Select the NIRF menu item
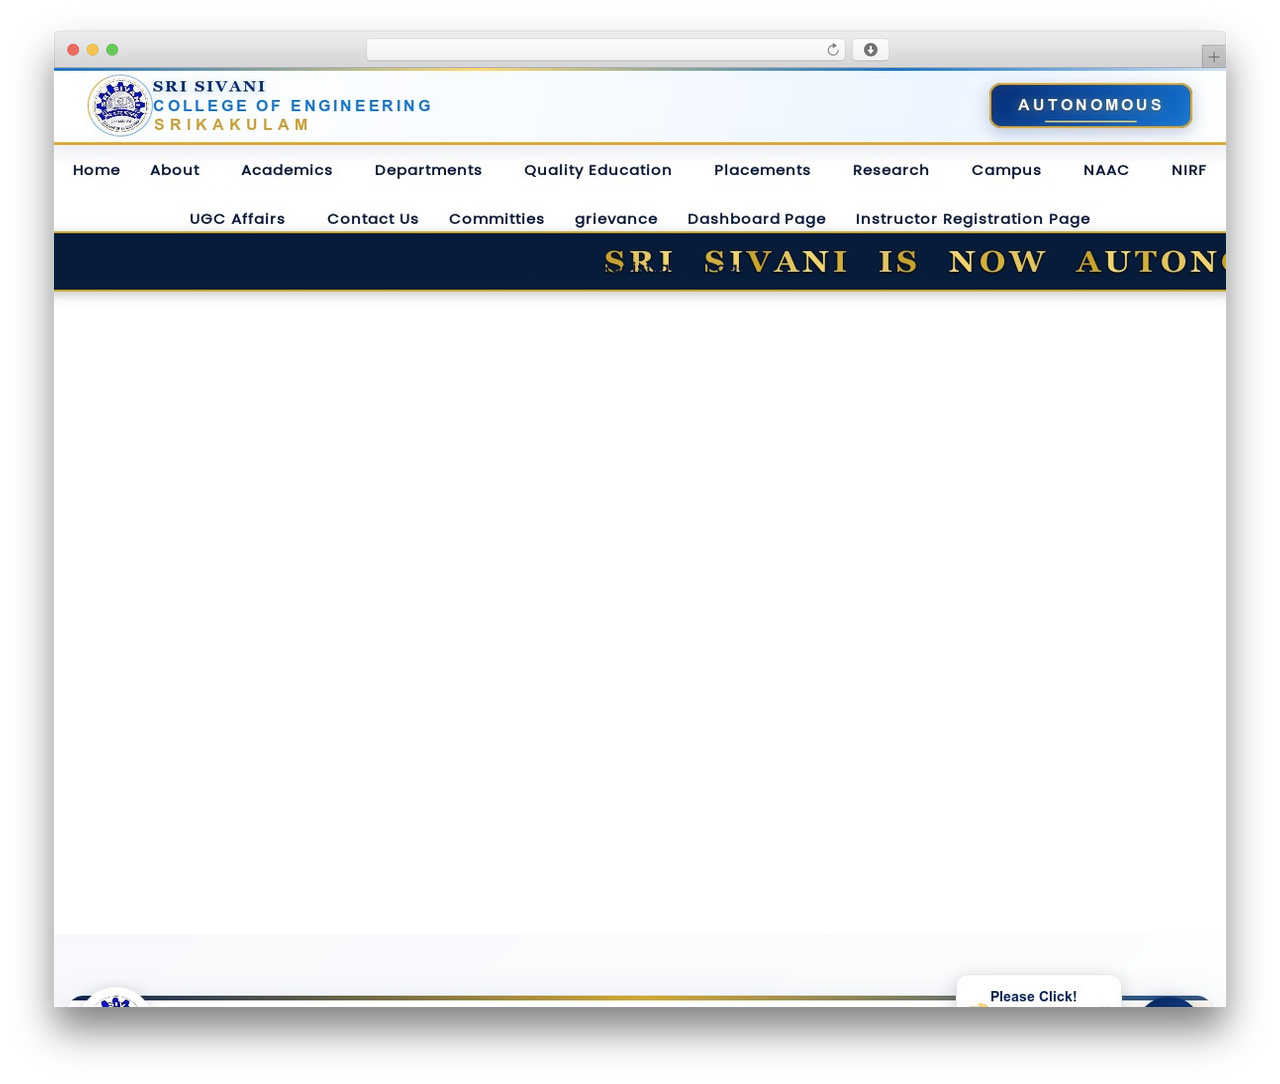Screen dimensions: 1280x1084 1189,170
